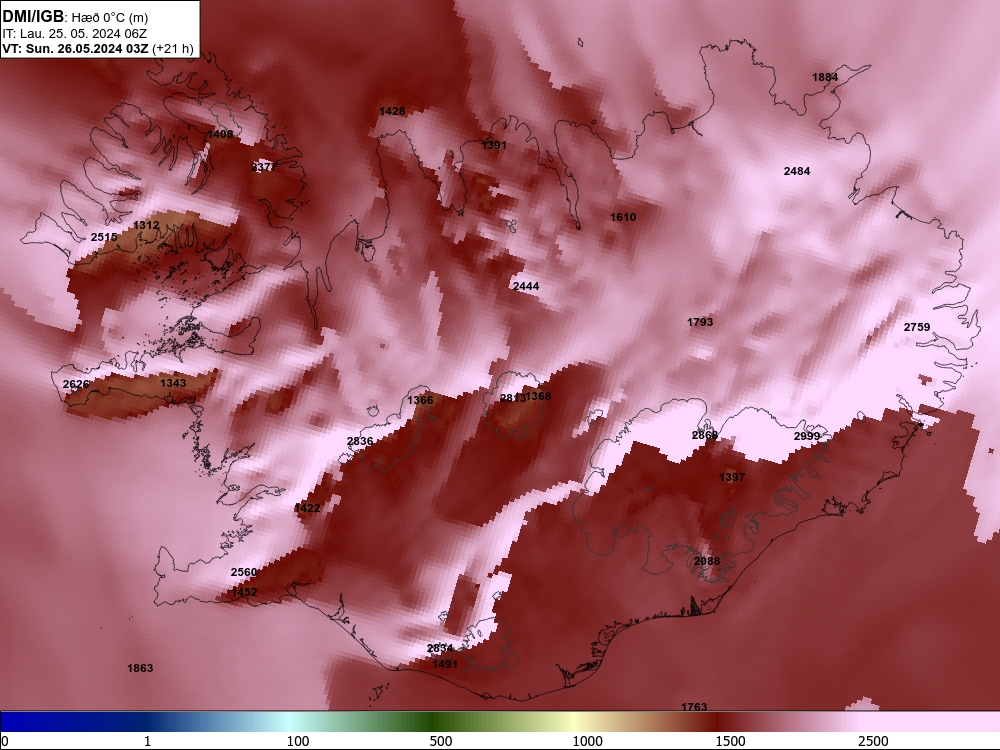
Task: Click the legend label 1500
Action: pos(730,741)
